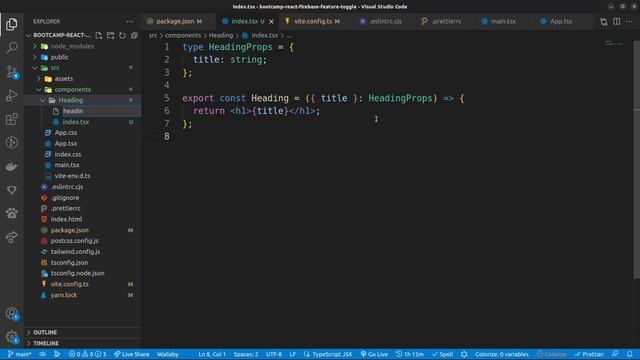
Task: Toggle Go Live server in status bar
Action: tap(374, 354)
